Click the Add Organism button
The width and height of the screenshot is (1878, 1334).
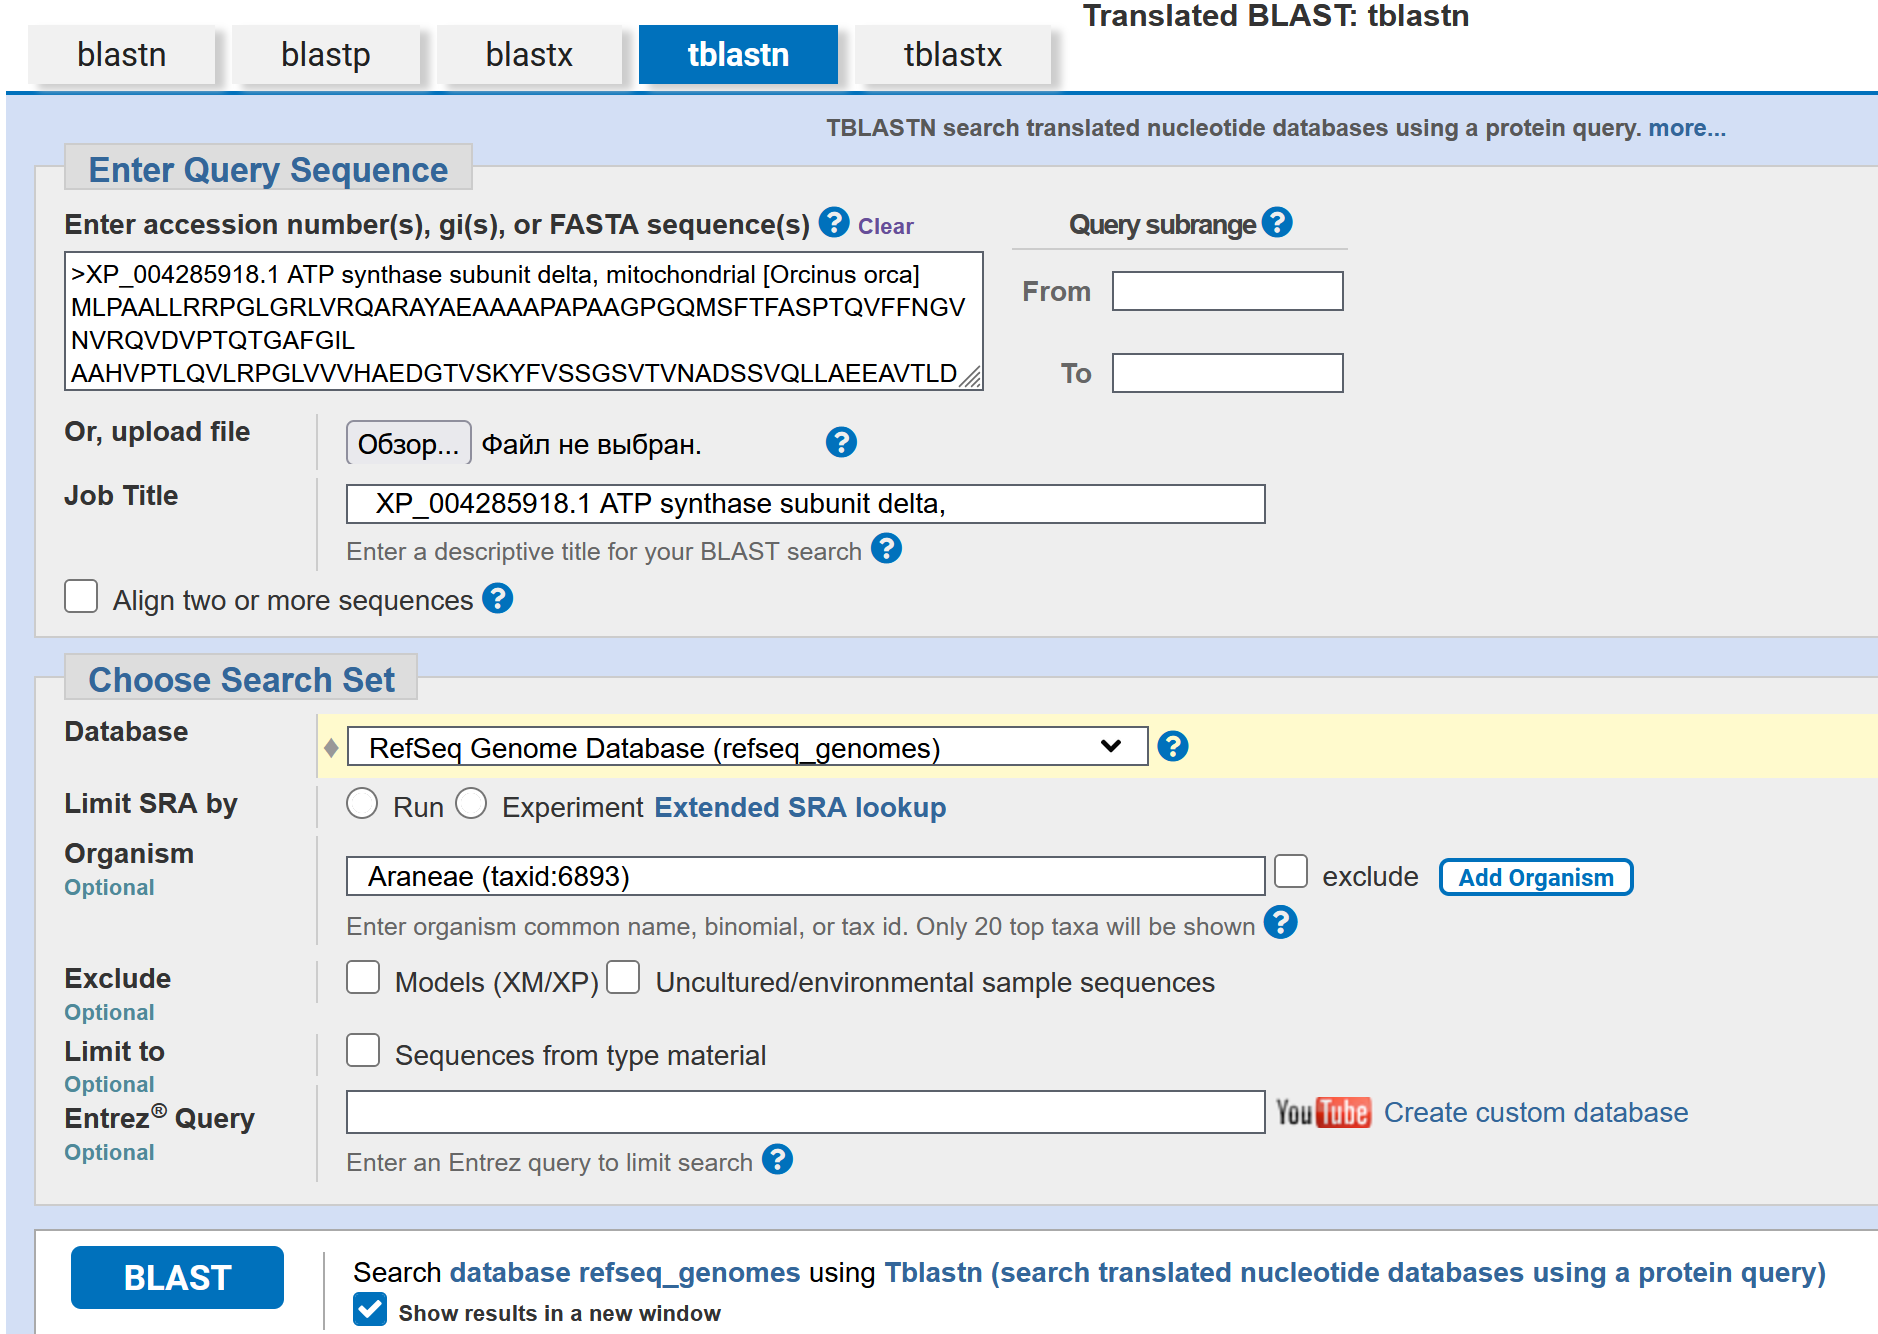point(1535,877)
